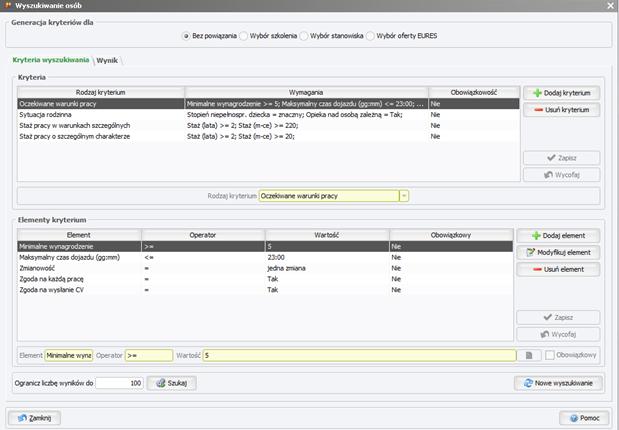Viewport: 619px width, 430px height.
Task: Select Maksymalny czas dojazdu element row
Action: pos(265,257)
